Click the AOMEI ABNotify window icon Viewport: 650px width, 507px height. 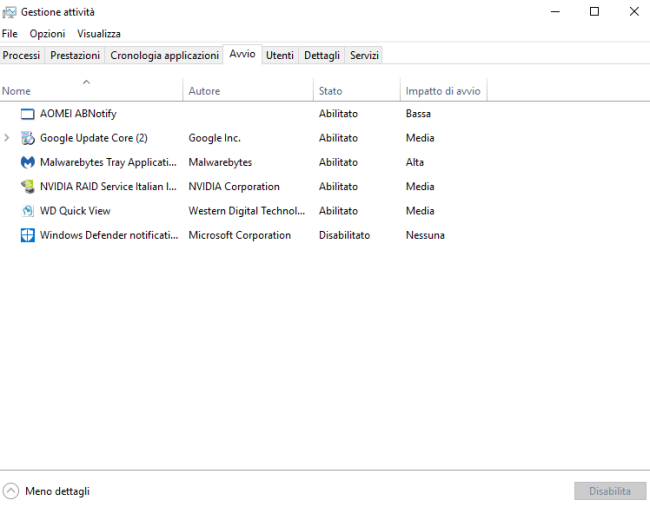point(27,114)
